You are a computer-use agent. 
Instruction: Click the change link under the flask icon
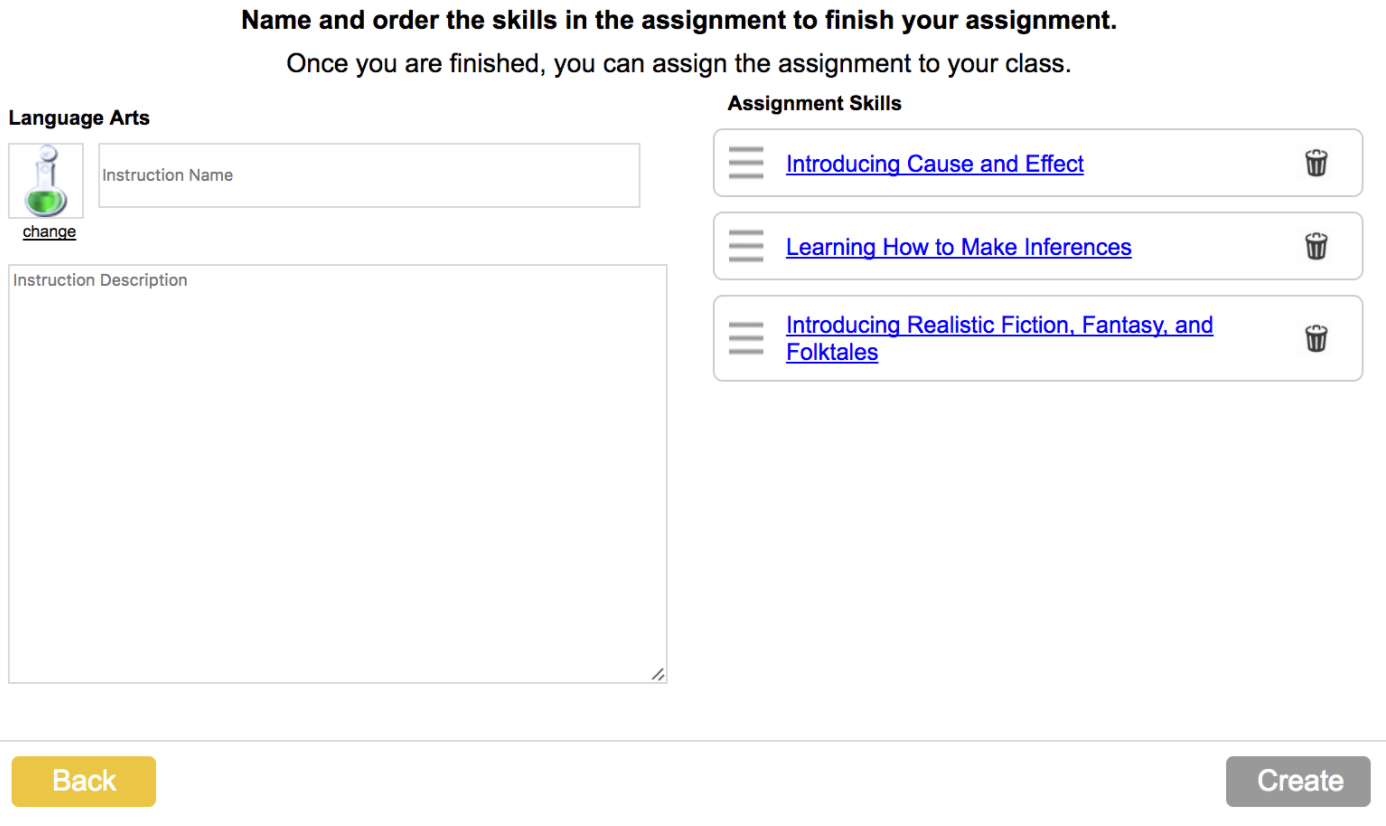(x=49, y=232)
